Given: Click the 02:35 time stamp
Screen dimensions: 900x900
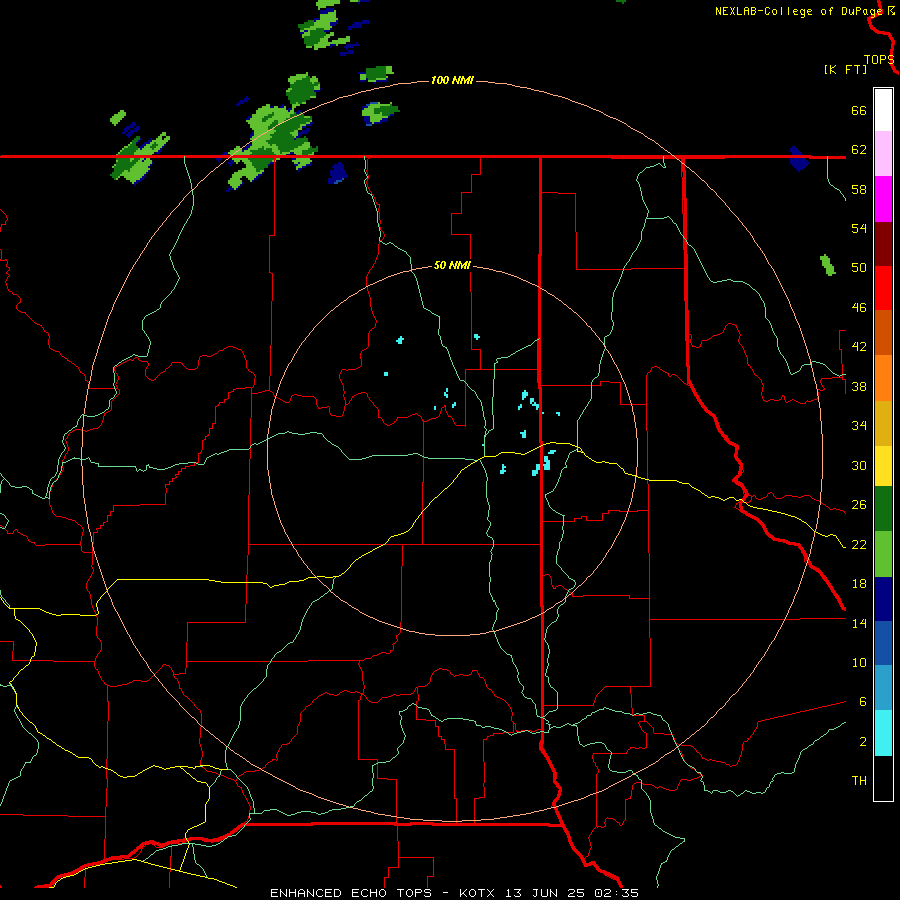Looking at the screenshot, I should coord(615,893).
